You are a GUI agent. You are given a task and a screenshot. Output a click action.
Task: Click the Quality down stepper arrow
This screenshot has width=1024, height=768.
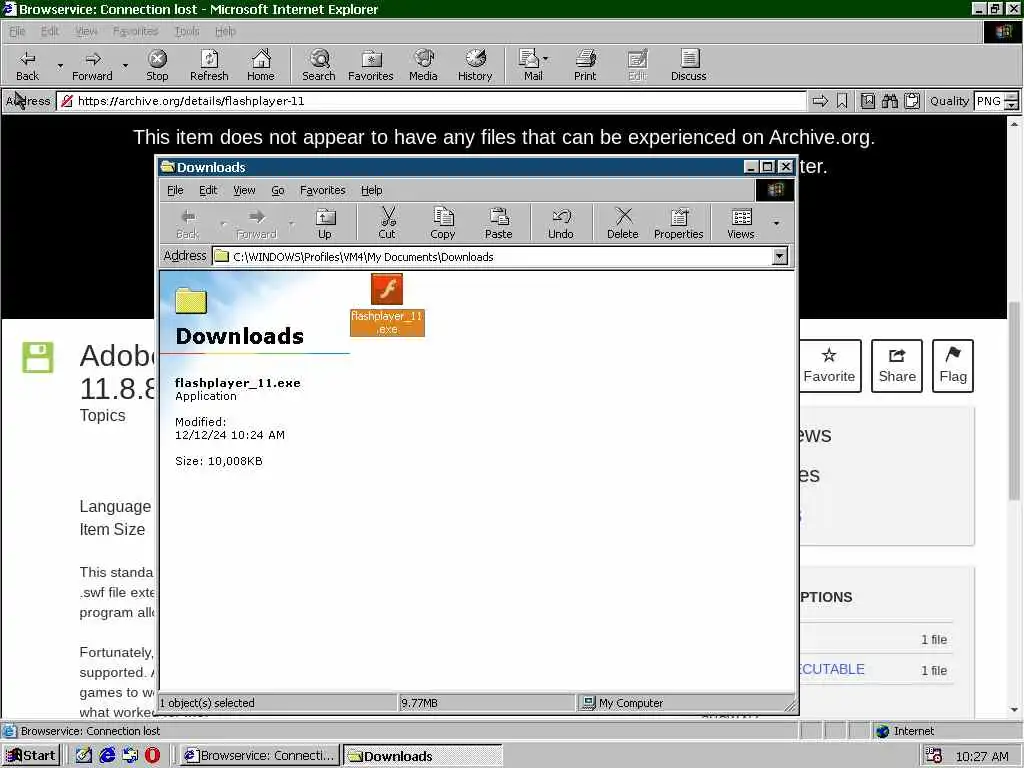1012,106
